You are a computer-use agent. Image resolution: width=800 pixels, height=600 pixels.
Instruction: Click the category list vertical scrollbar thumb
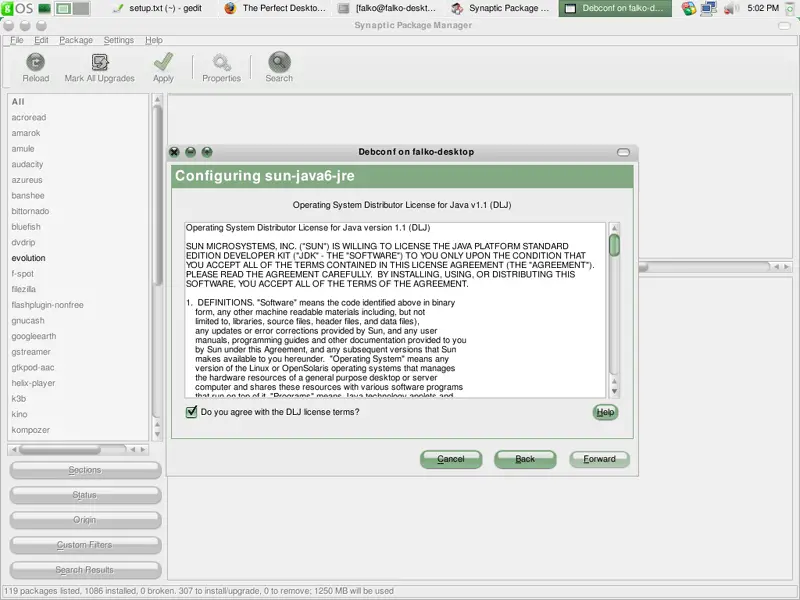pyautogui.click(x=158, y=195)
